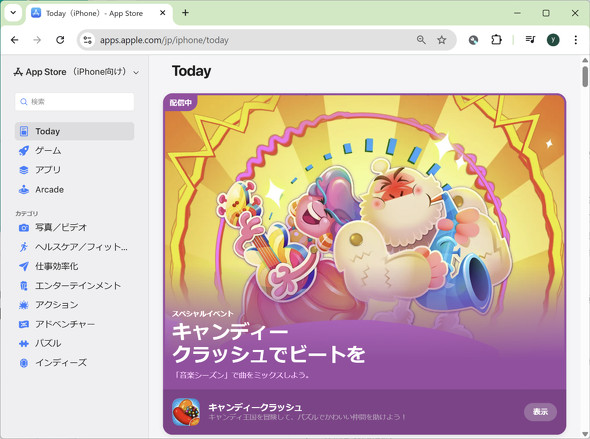Viewport: 590px width, 439px height.
Task: Bookmark this page with star icon
Action: coord(442,40)
